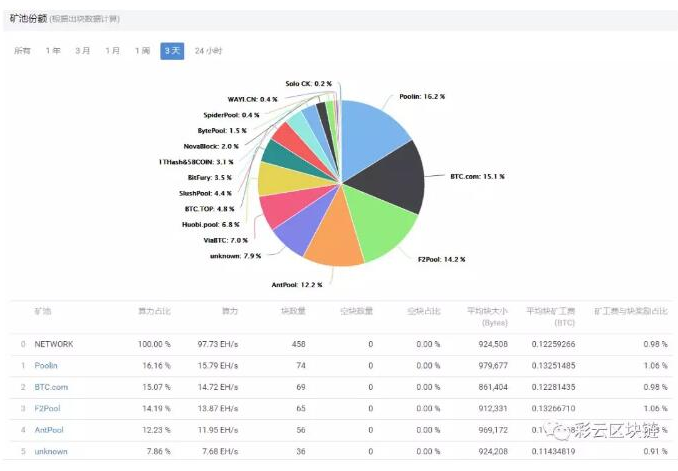678x471 pixels.
Task: Click the 'unknown: 7.9 %' chart label
Action: [235, 256]
